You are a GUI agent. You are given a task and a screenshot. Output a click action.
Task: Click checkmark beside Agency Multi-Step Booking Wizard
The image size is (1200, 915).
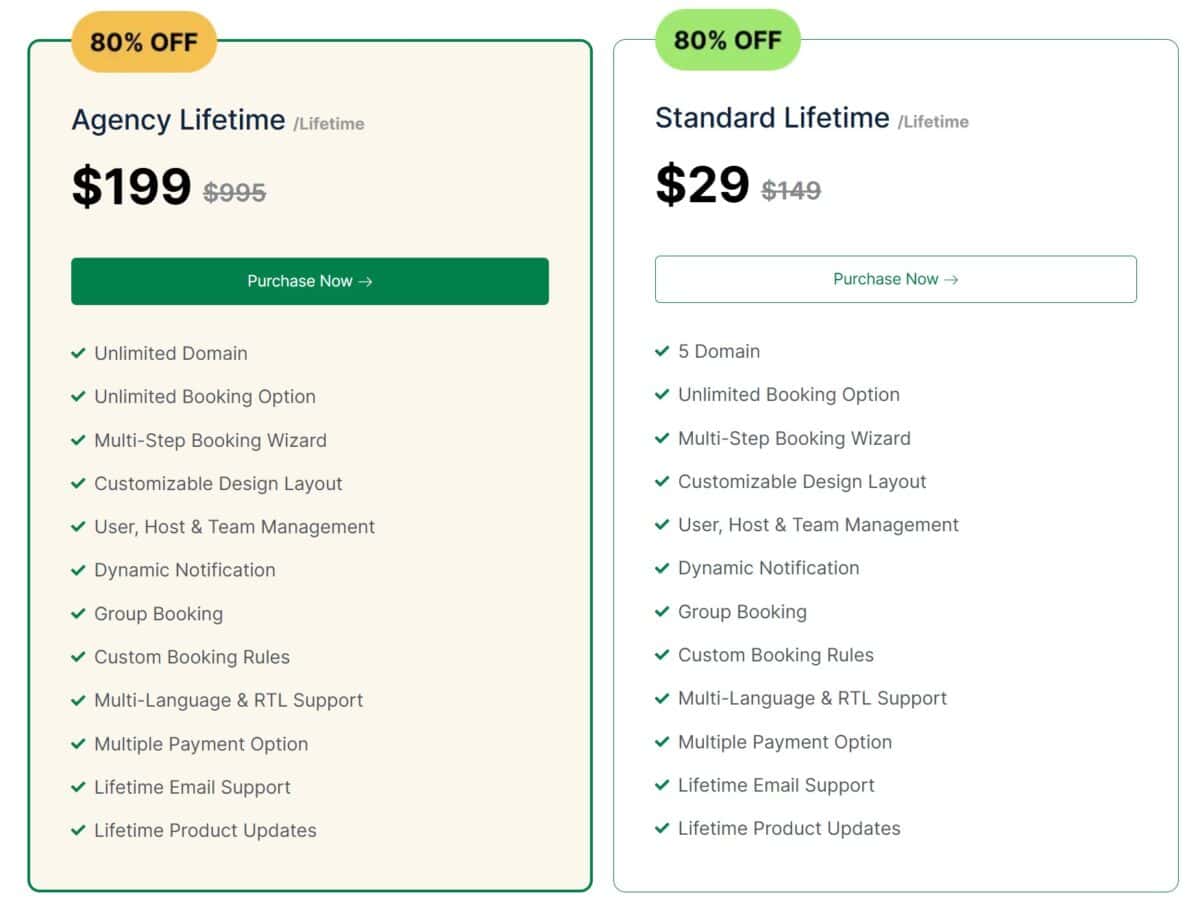(78, 440)
